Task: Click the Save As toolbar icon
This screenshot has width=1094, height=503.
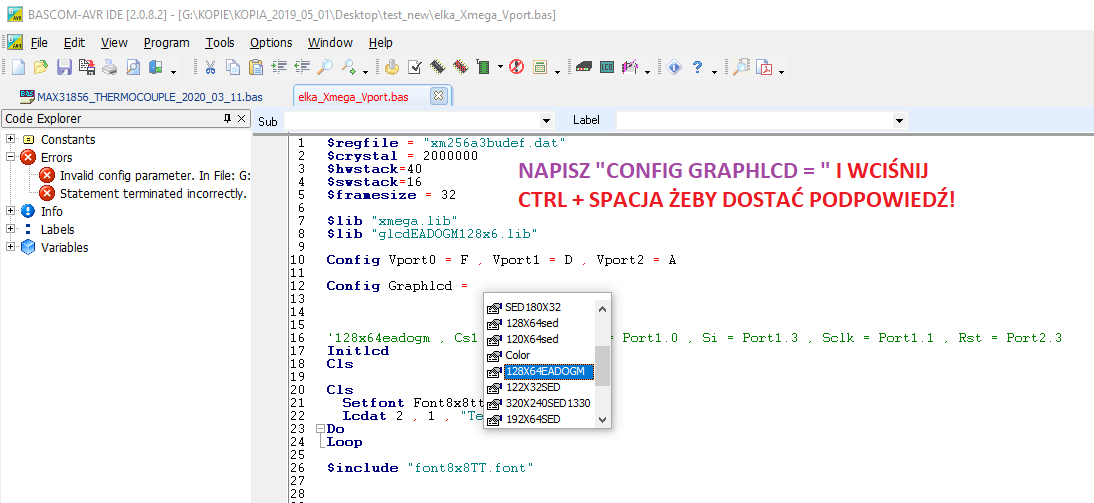Action: pyautogui.click(x=87, y=67)
